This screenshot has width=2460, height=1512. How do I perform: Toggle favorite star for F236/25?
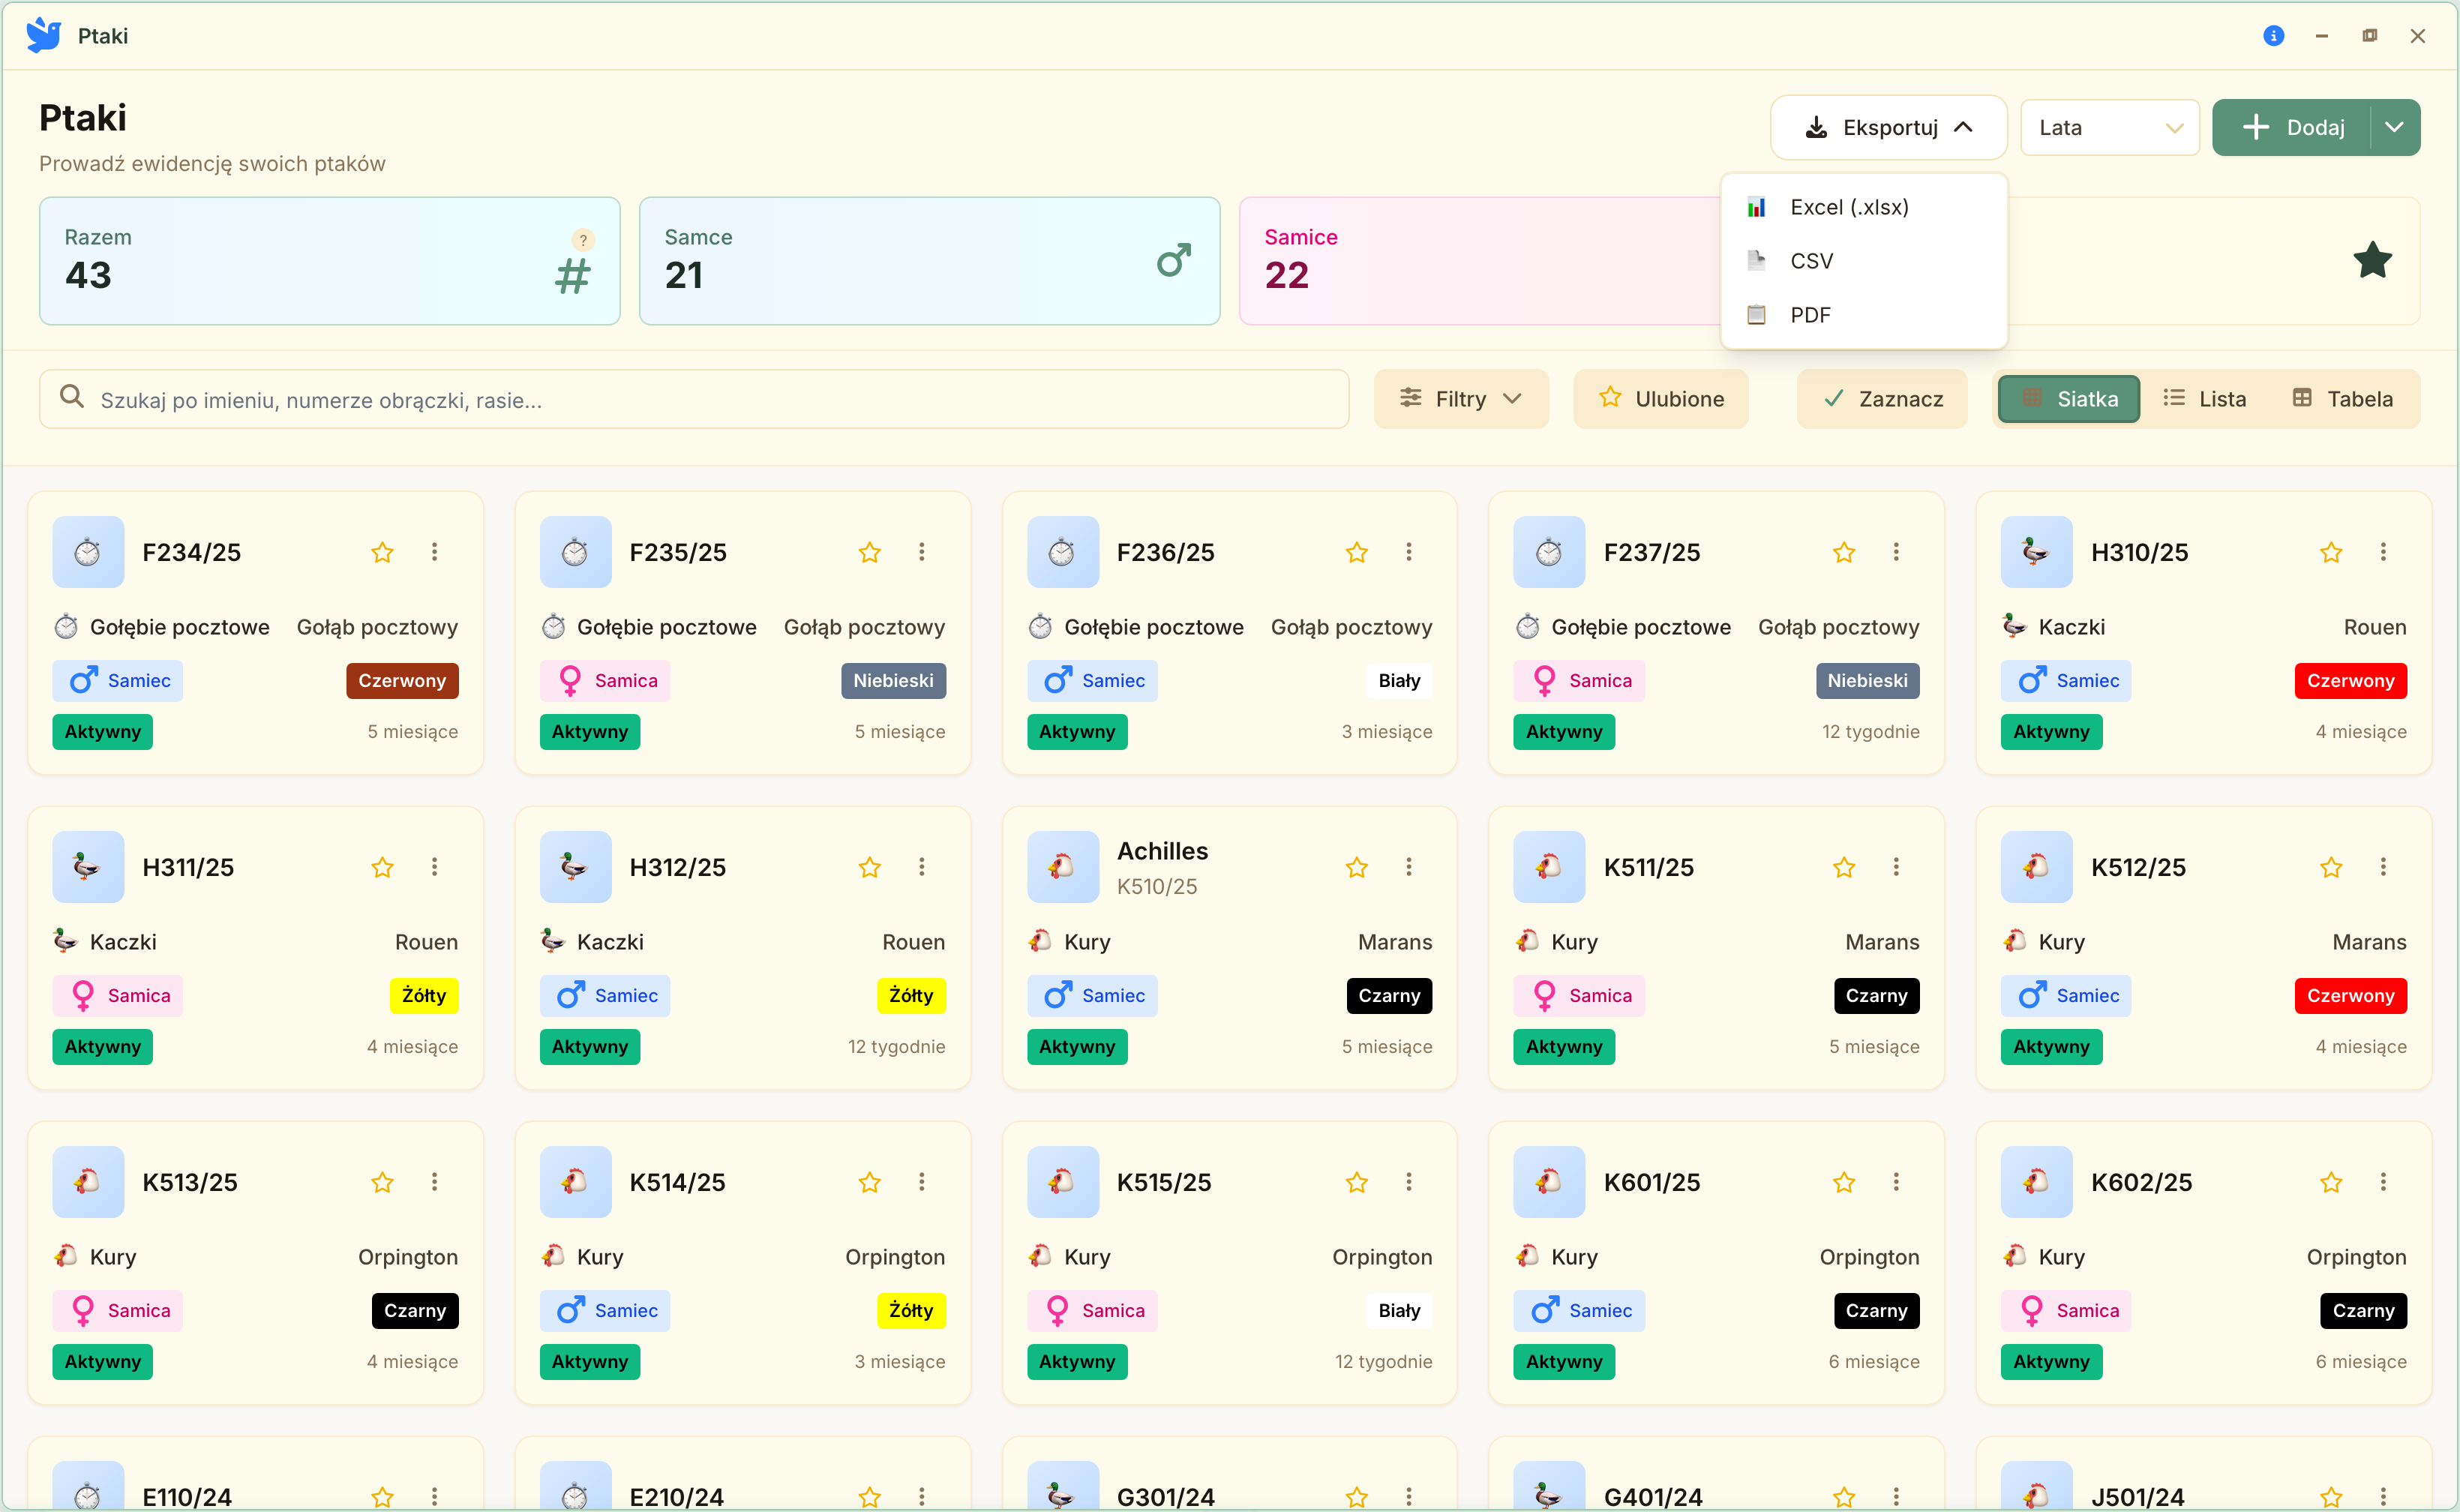(x=1356, y=552)
